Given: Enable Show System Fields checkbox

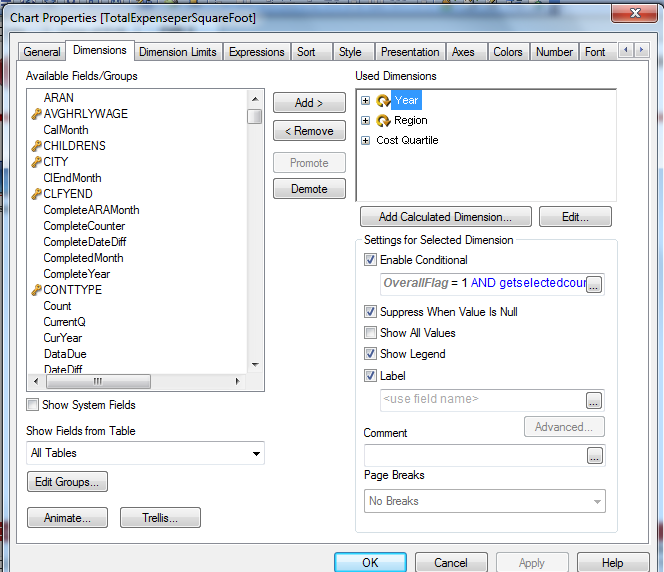Looking at the screenshot, I should pos(32,405).
